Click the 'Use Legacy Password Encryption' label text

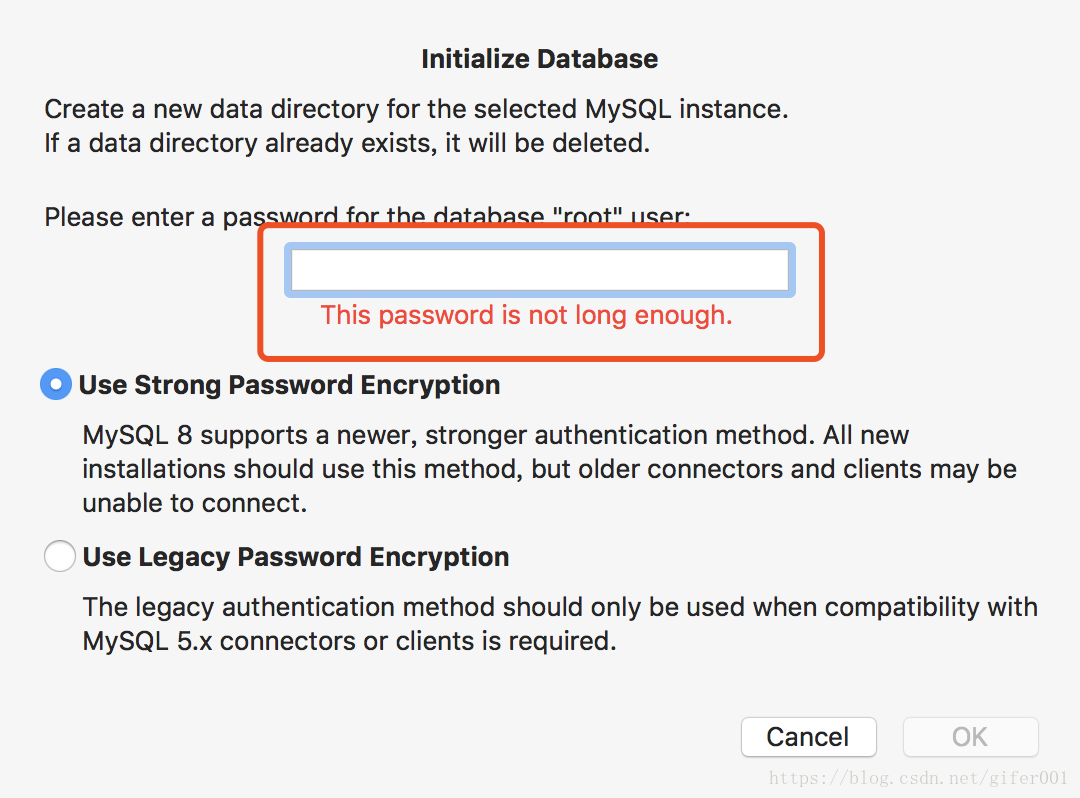pos(295,557)
